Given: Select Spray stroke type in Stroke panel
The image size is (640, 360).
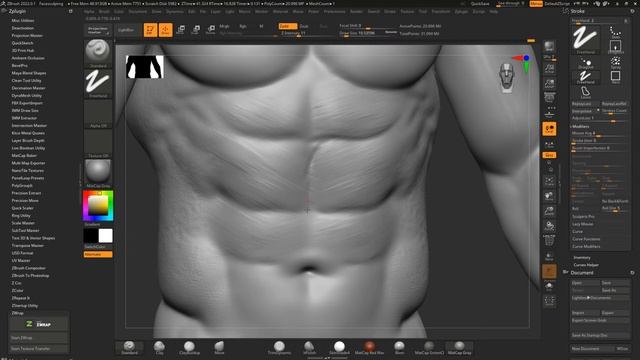Looking at the screenshot, I should pos(616,62).
